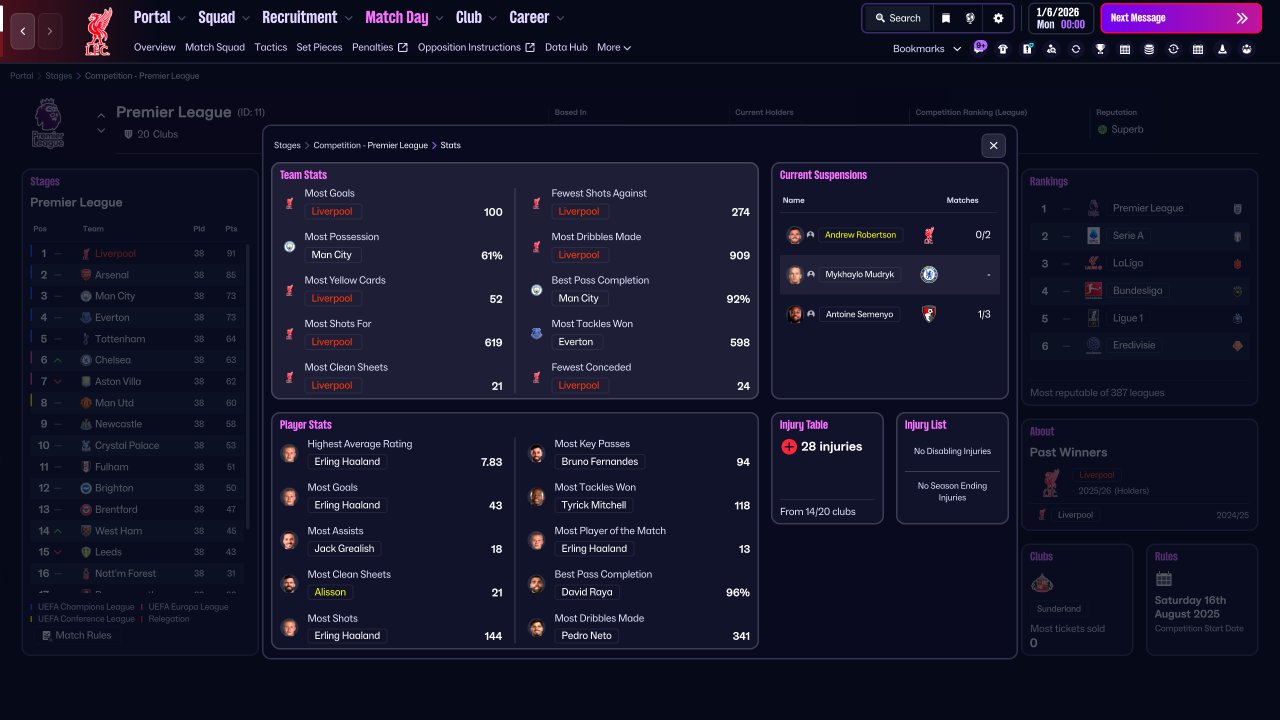Click 'Stages' in the popup breadcrumb

click(287, 145)
